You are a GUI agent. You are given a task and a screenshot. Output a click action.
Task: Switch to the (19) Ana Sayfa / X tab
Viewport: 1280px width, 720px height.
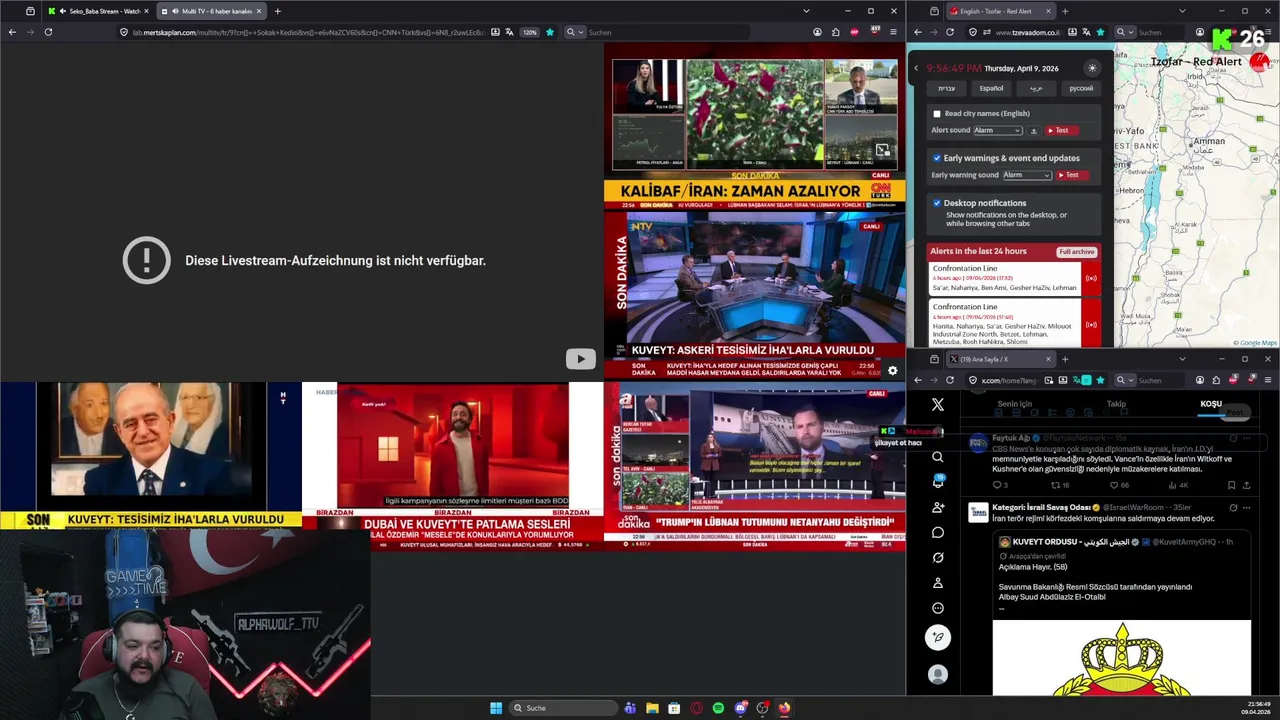click(1000, 359)
